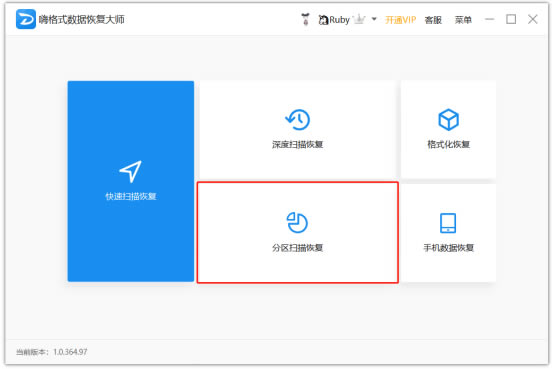Click the 分区扫描恢复 label
The height and width of the screenshot is (369, 554).
[x=297, y=248]
